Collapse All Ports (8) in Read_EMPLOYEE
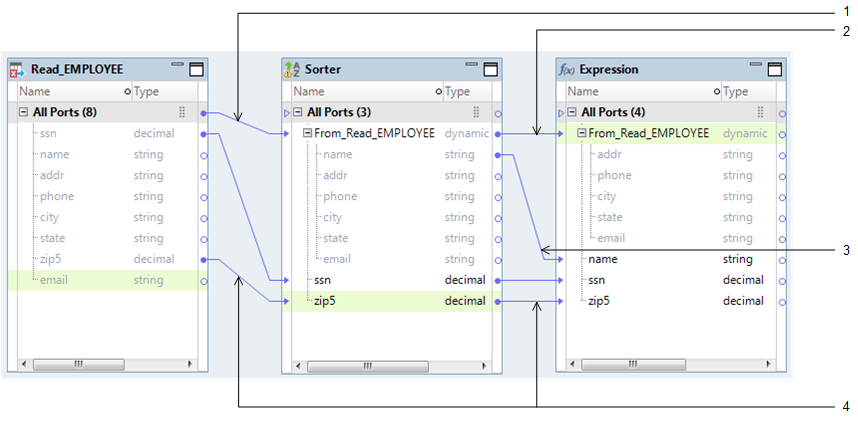This screenshot has height=421, width=858. (x=22, y=113)
